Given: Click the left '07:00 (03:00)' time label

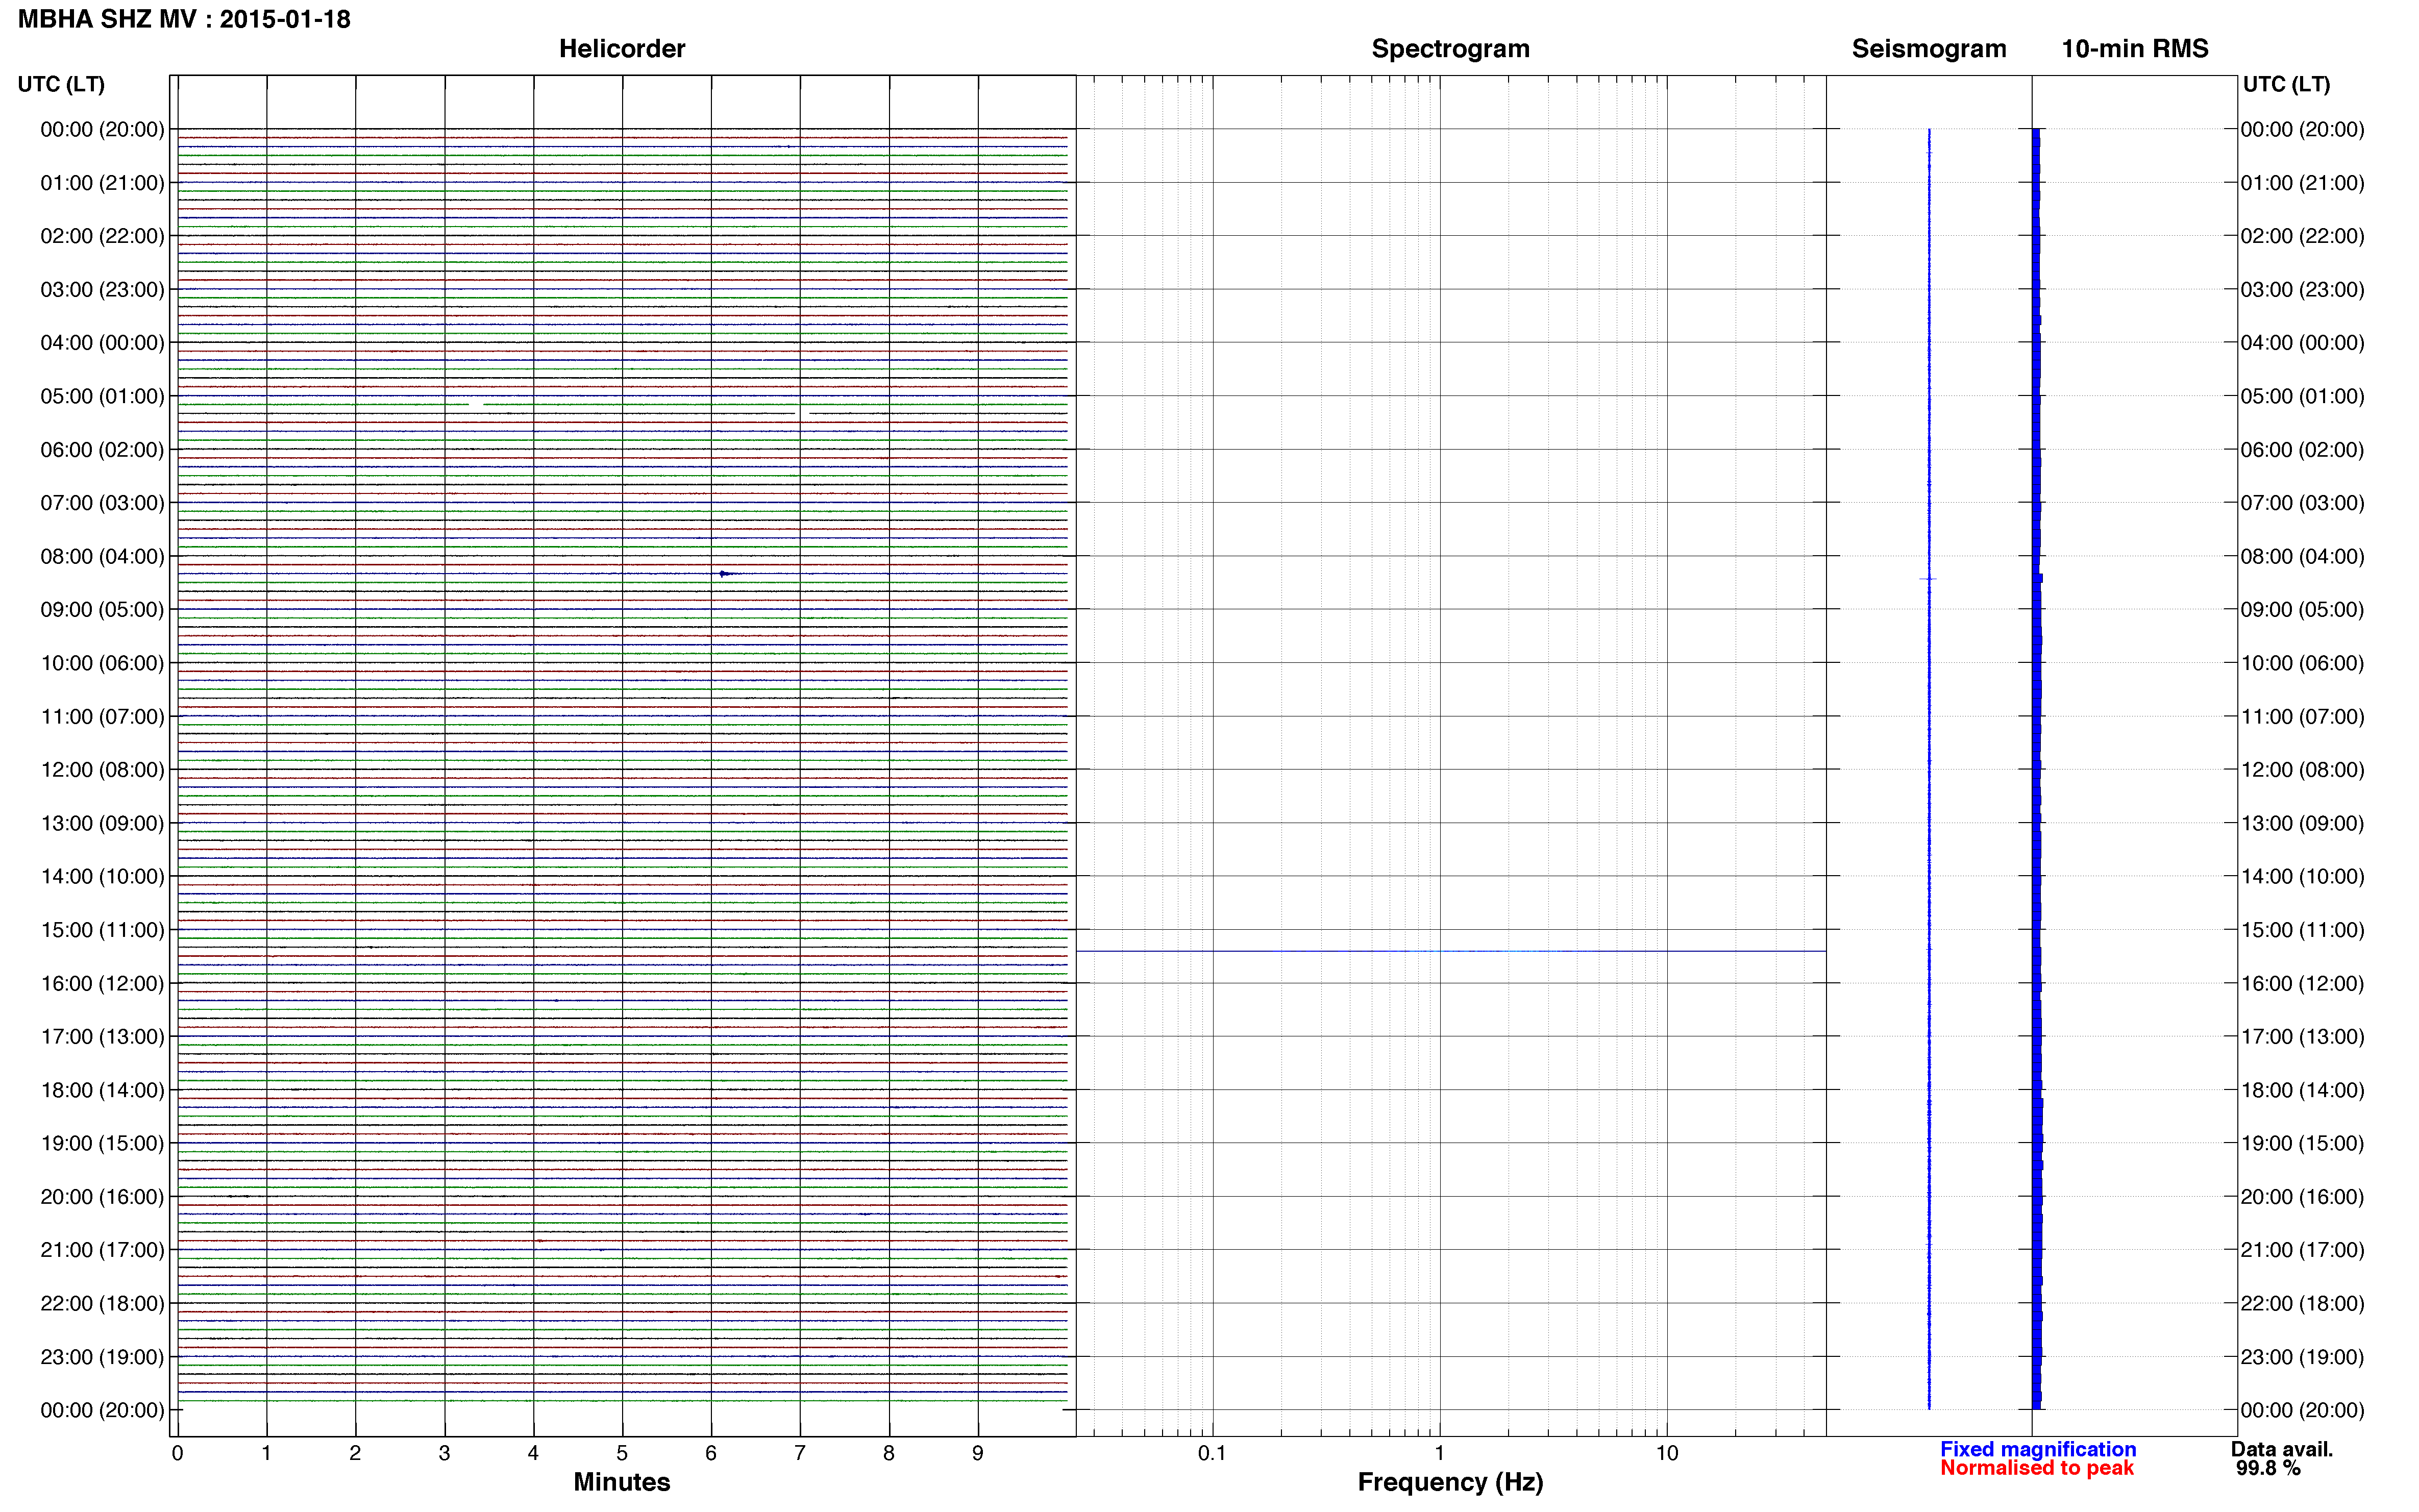Looking at the screenshot, I should (102, 503).
